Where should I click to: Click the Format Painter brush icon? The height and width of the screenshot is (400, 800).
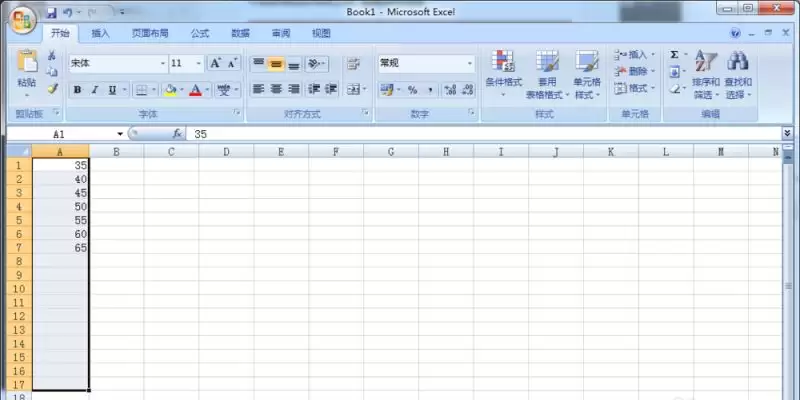pyautogui.click(x=52, y=89)
